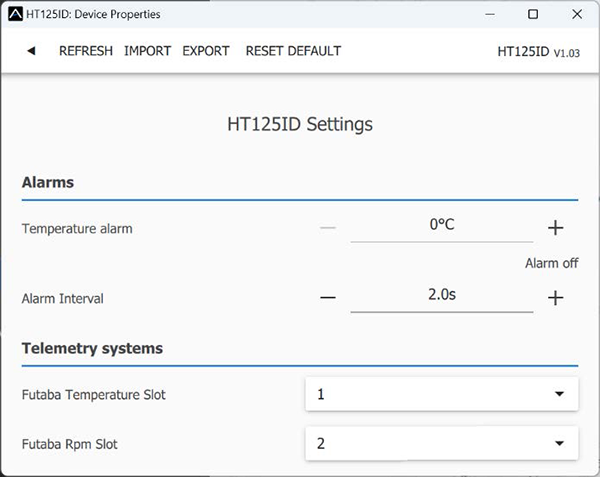
Task: Click the Telemetry systems section heading
Action: pos(92,349)
